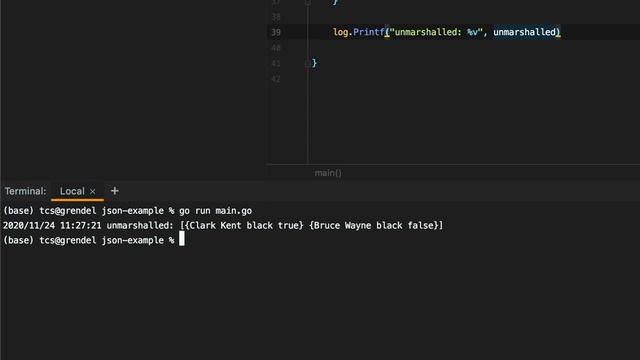This screenshot has height=360, width=640.
Task: Click the unmarshalled argument variable
Action: click(x=524, y=32)
